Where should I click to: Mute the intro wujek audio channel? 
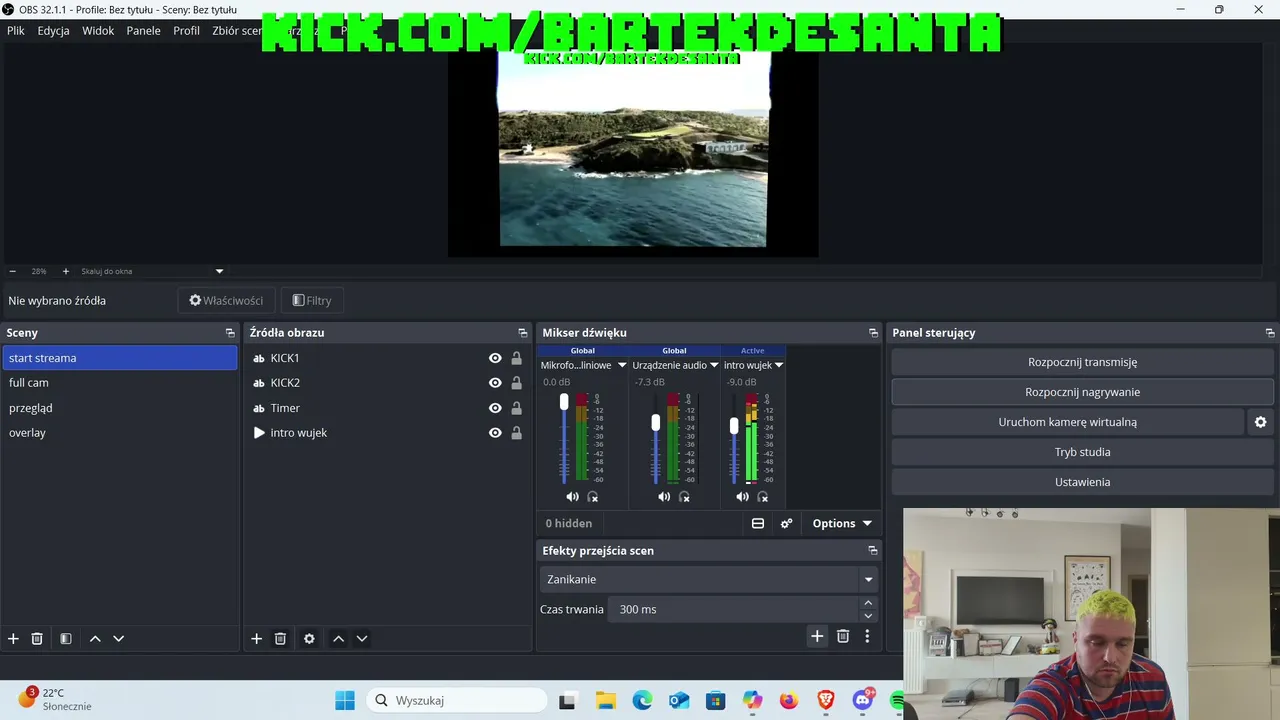click(x=742, y=497)
